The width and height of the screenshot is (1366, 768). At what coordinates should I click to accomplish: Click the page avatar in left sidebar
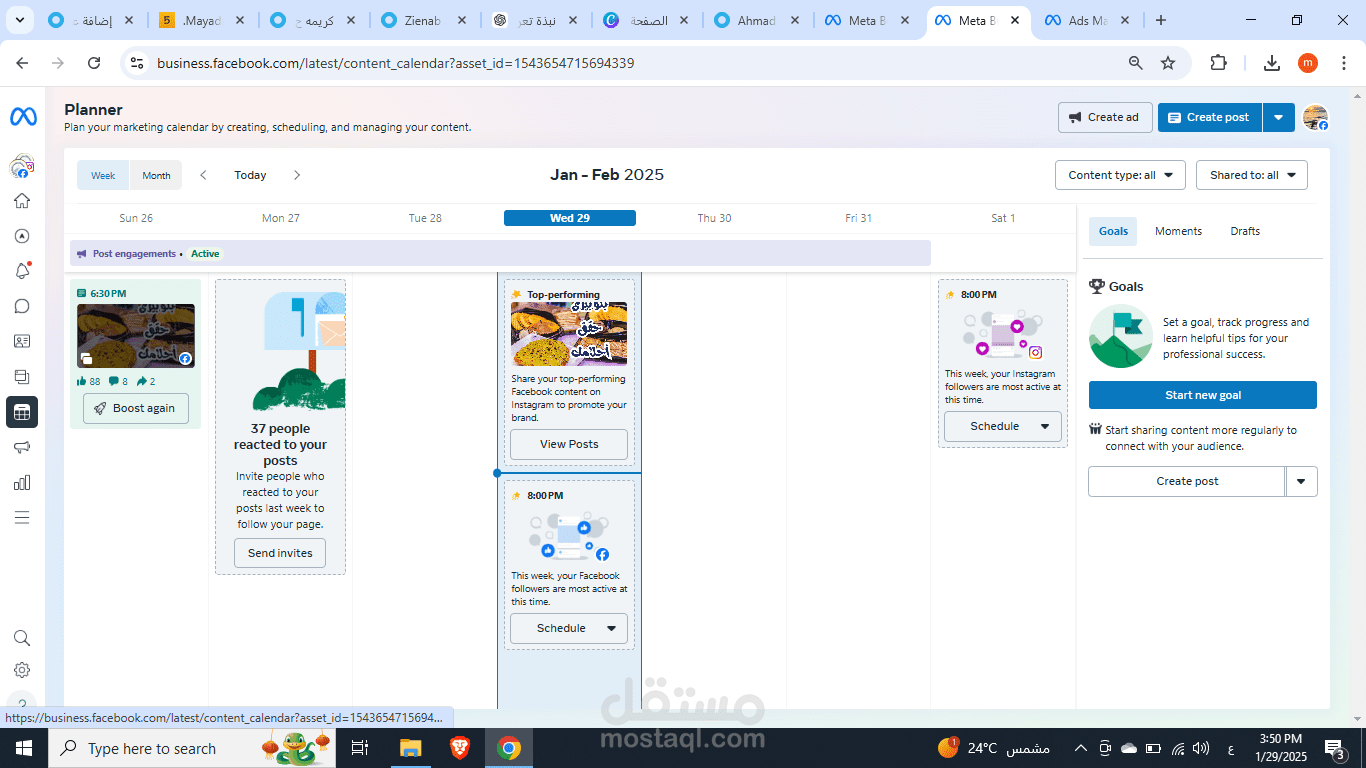click(x=22, y=166)
